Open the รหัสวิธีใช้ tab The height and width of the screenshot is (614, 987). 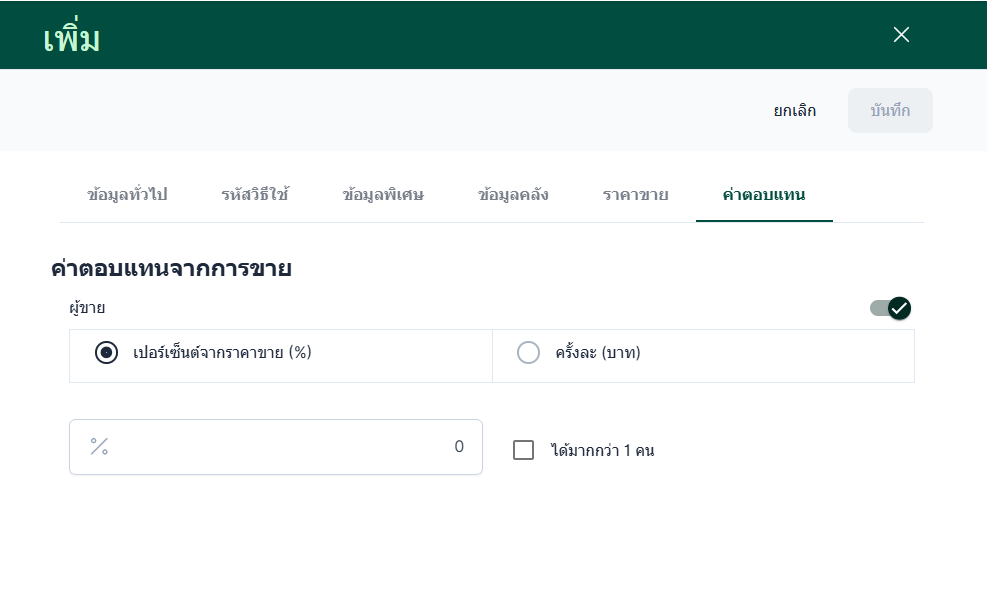(255, 195)
